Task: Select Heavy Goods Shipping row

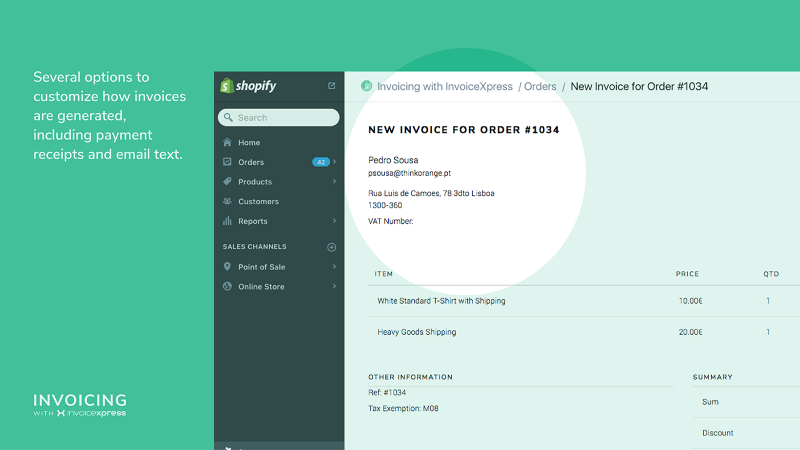Action: coord(584,332)
